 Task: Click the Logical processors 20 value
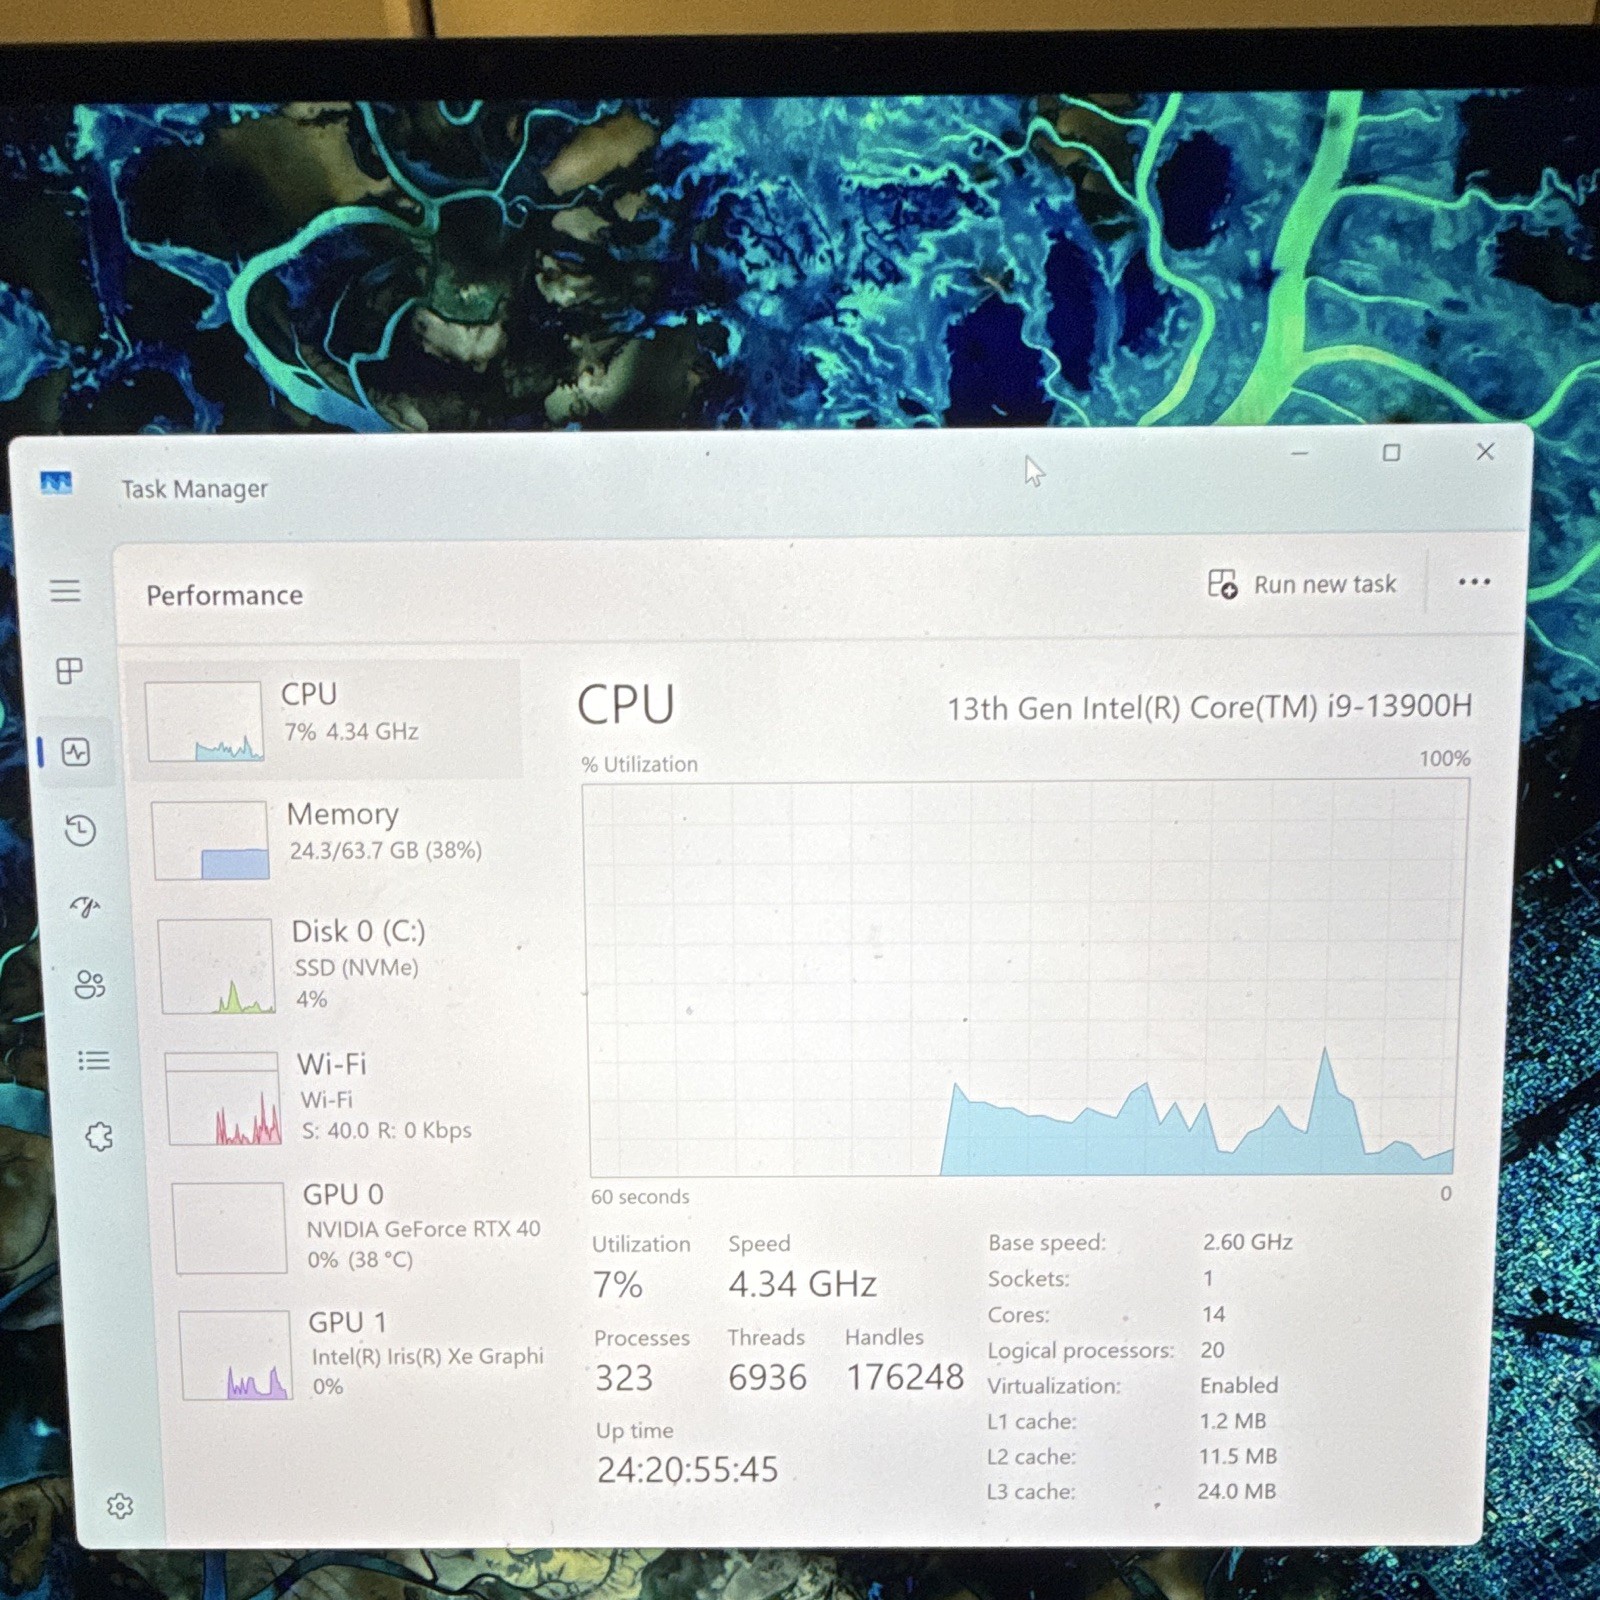(x=1212, y=1349)
